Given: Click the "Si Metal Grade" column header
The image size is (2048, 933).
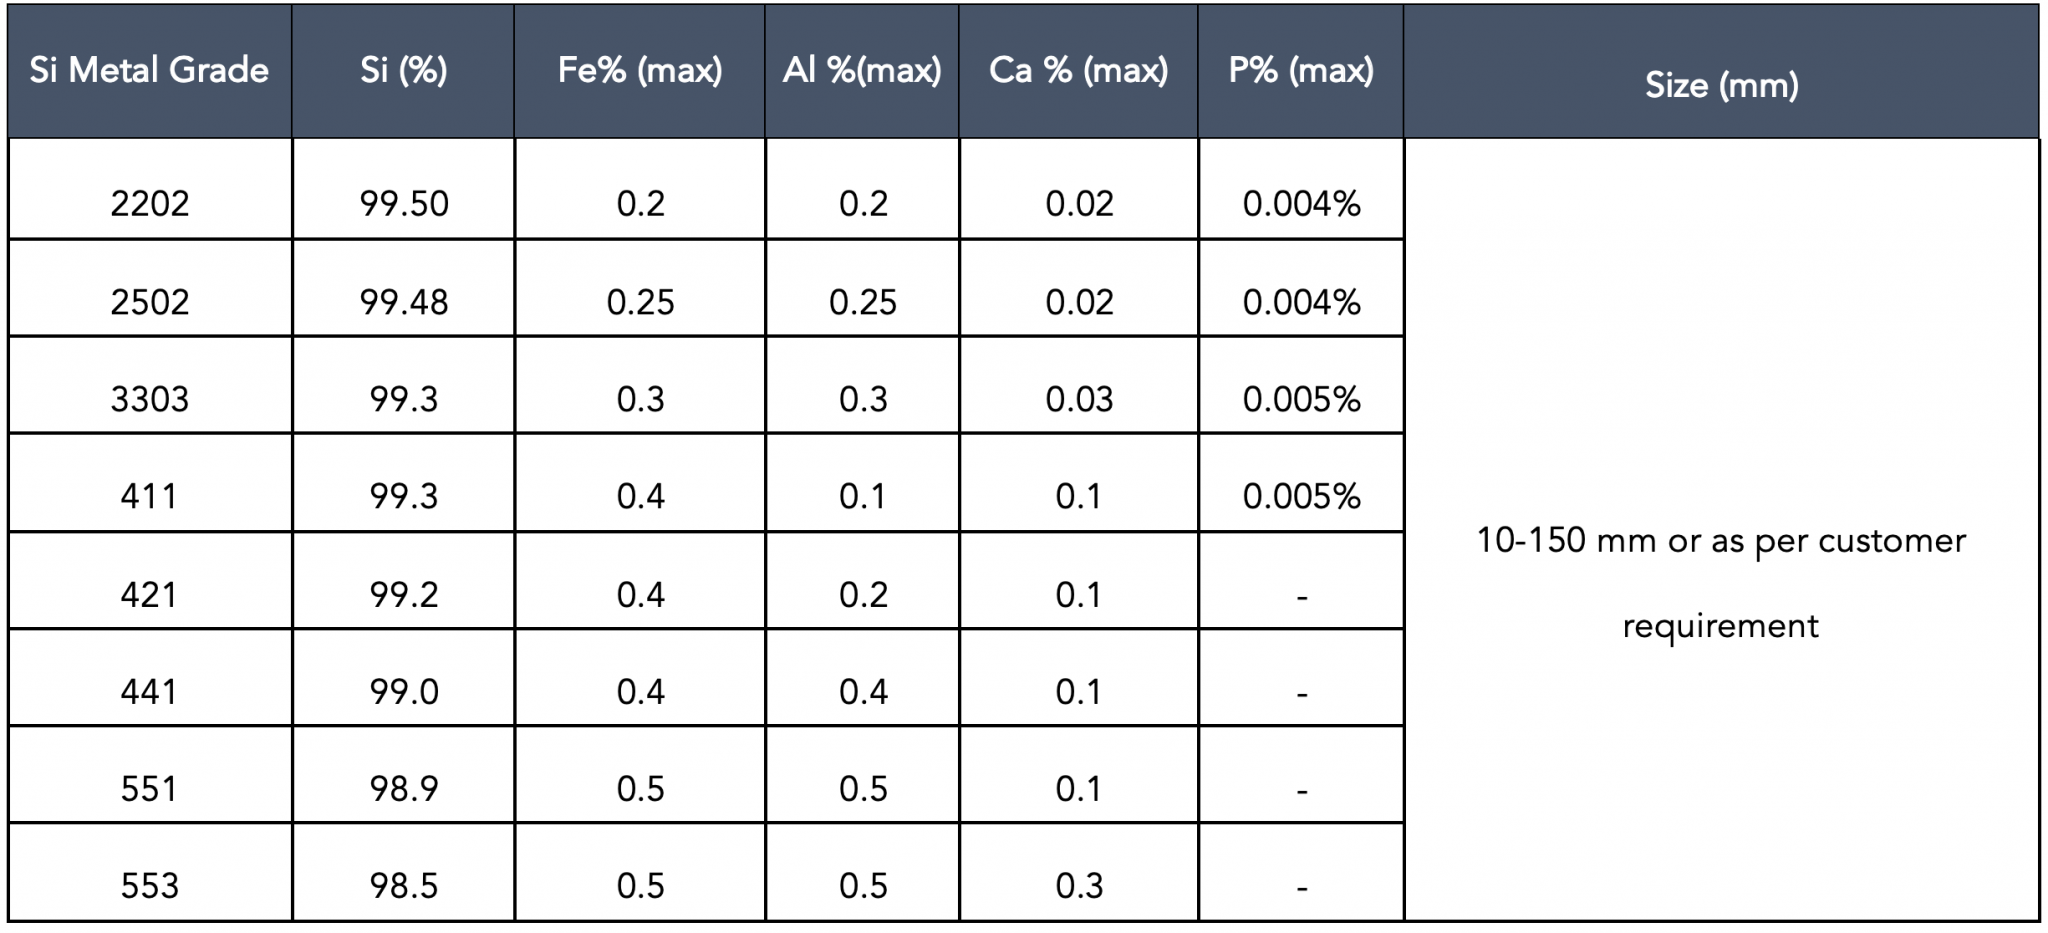Looking at the screenshot, I should click(149, 70).
